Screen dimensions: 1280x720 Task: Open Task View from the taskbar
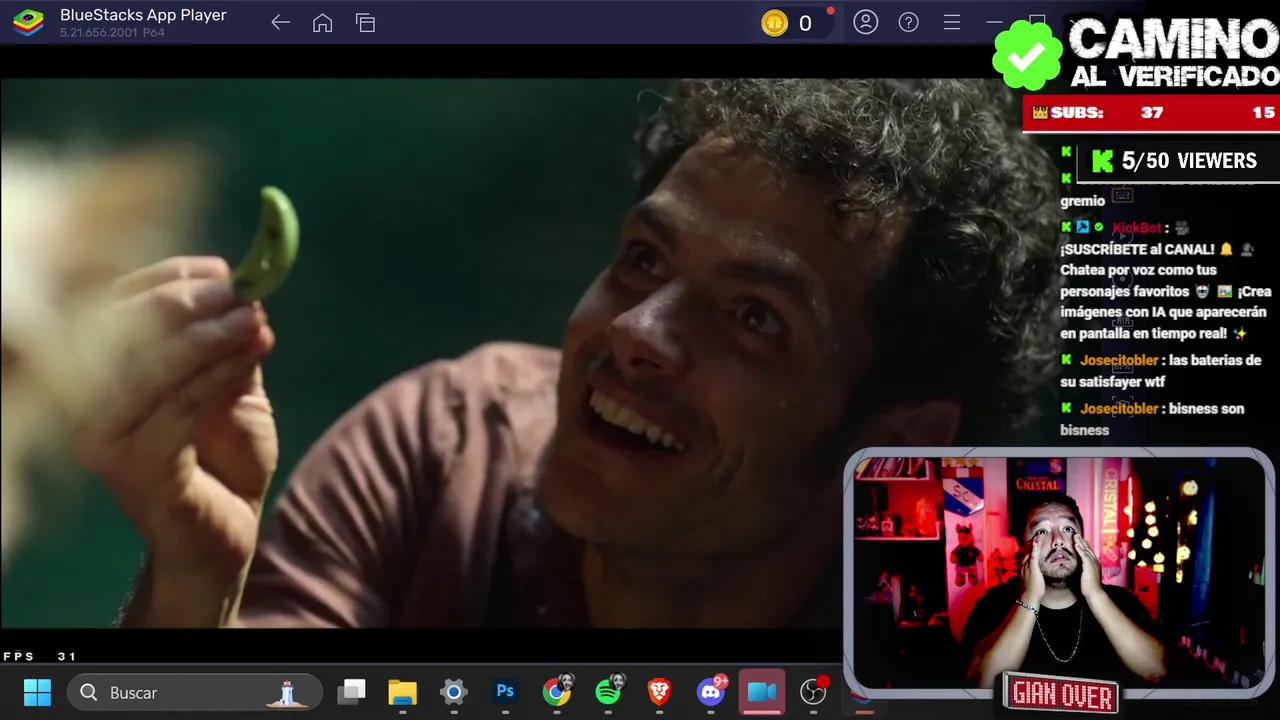(x=351, y=692)
